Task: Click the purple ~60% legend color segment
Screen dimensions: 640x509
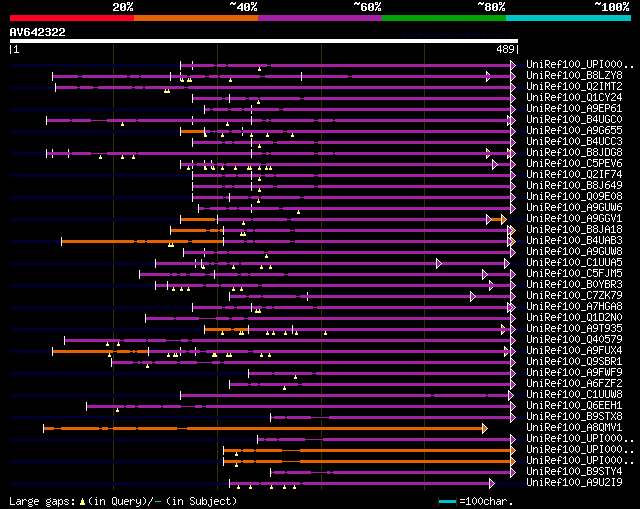Action: click(x=320, y=18)
